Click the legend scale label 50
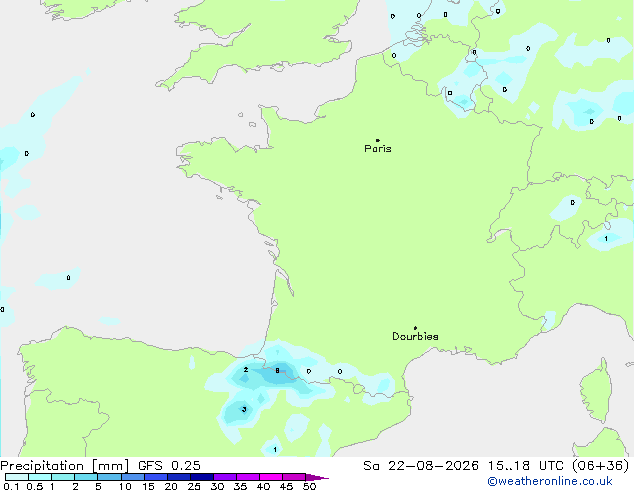This screenshot has width=634, height=490. (309, 486)
